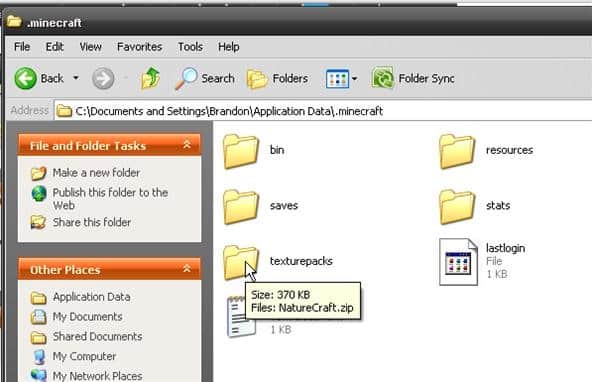This screenshot has width=592, height=382.
Task: Click the texturepacks folder name
Action: click(x=301, y=261)
